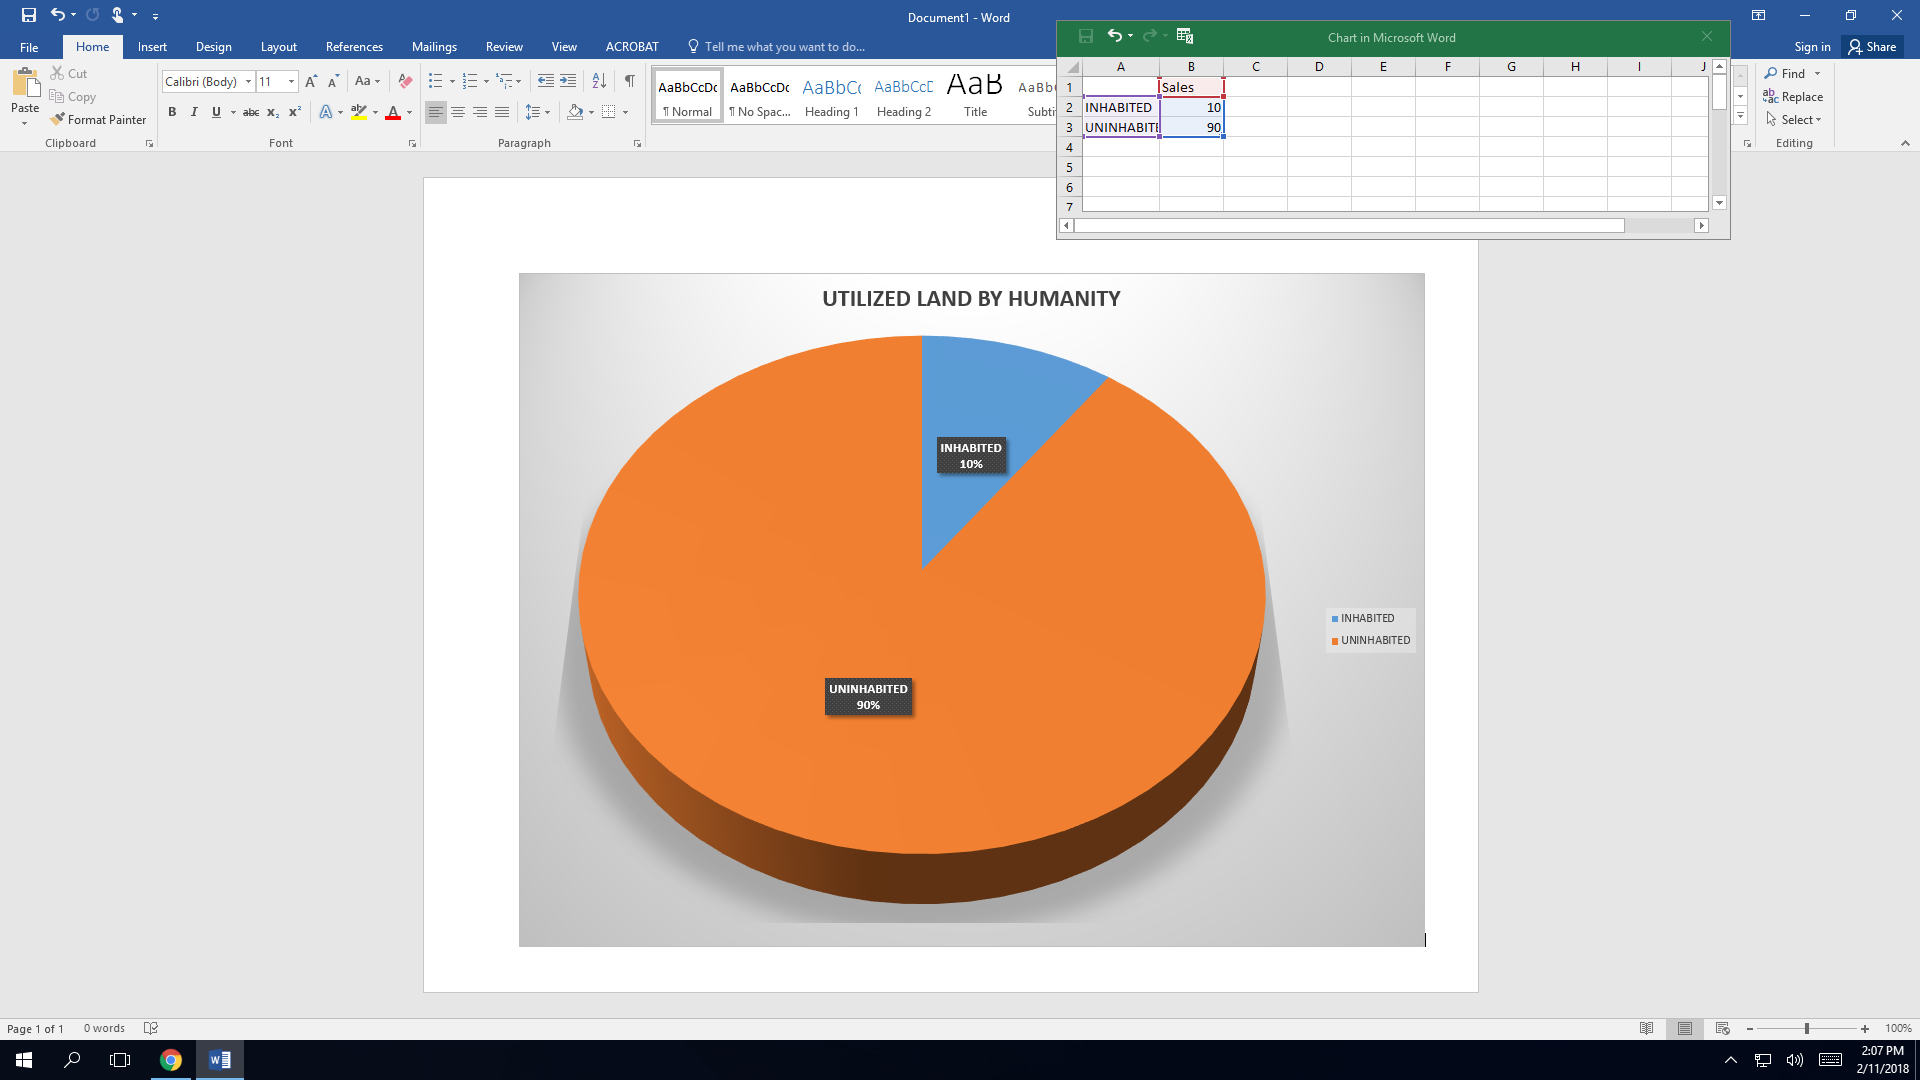1920x1080 pixels.
Task: Click the Edit Data in Excel icon
Action: [1185, 37]
